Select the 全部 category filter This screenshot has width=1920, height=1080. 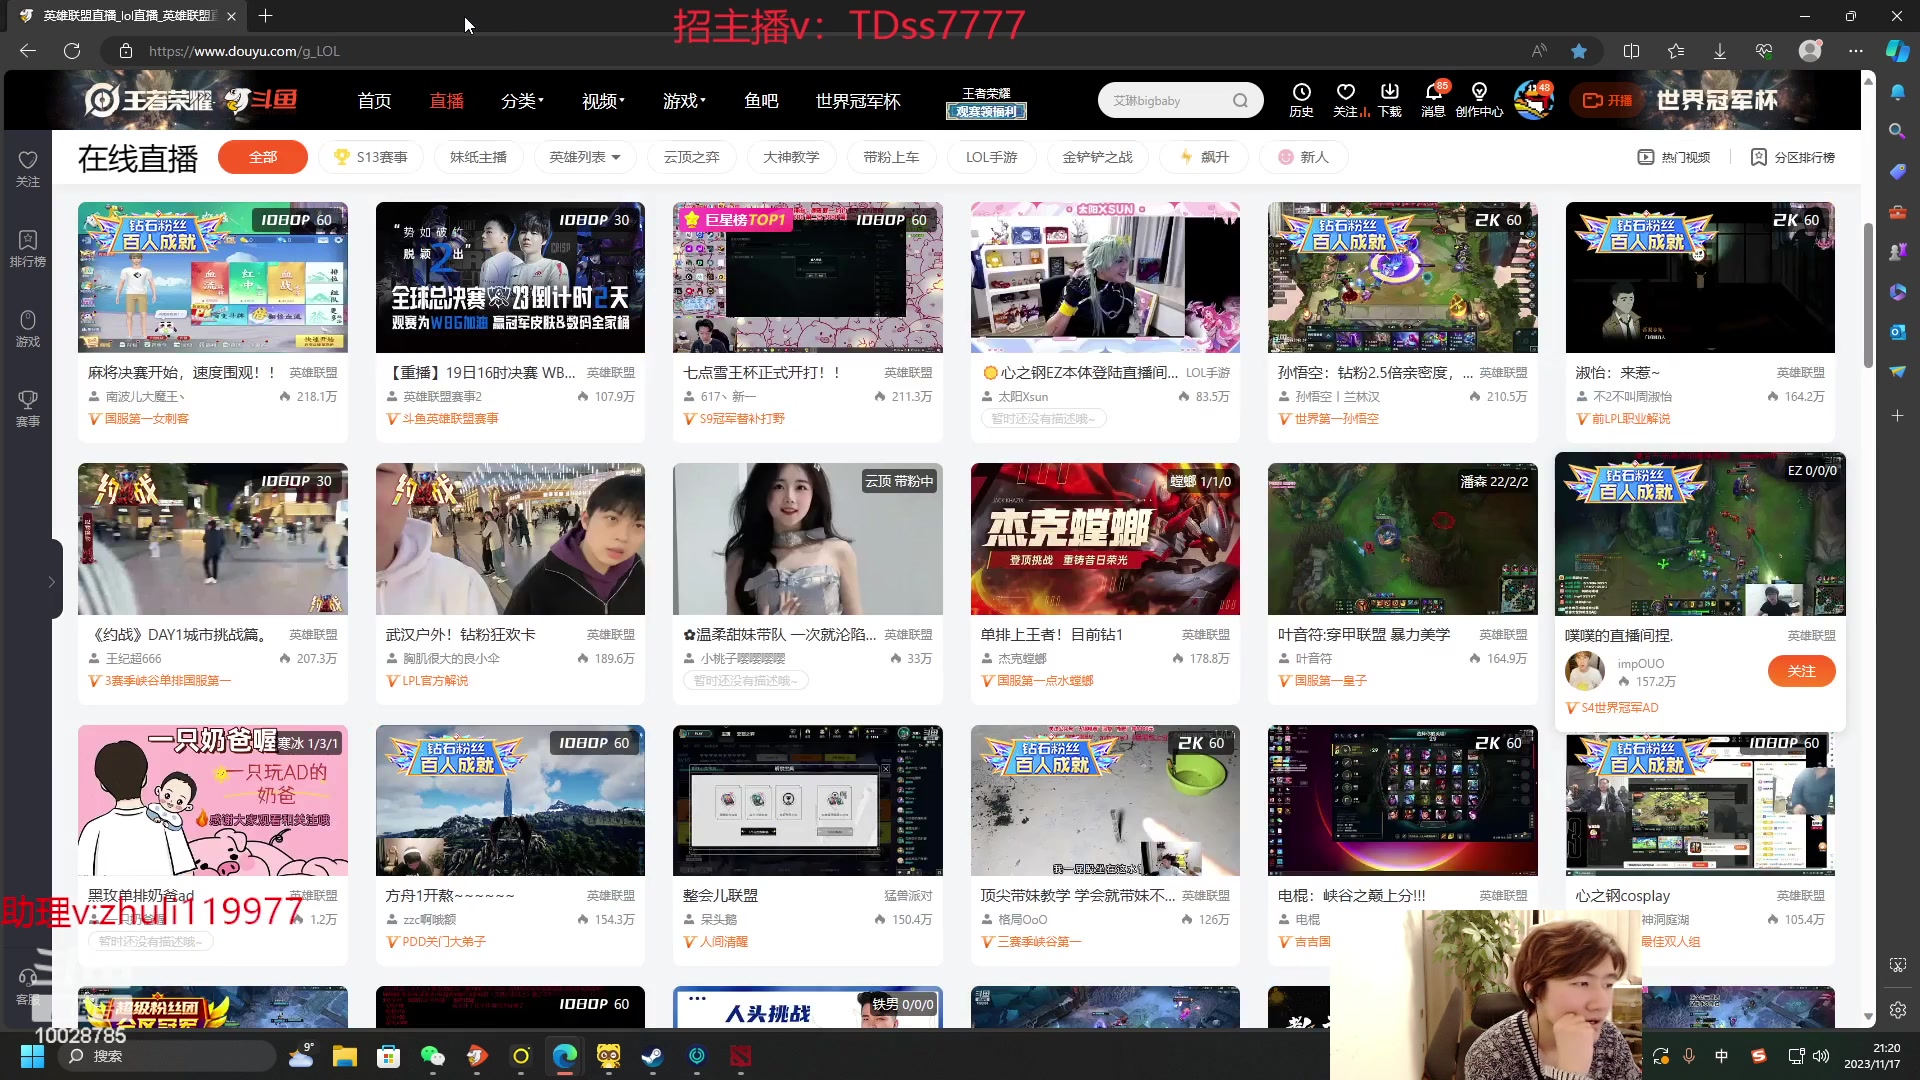click(x=263, y=157)
